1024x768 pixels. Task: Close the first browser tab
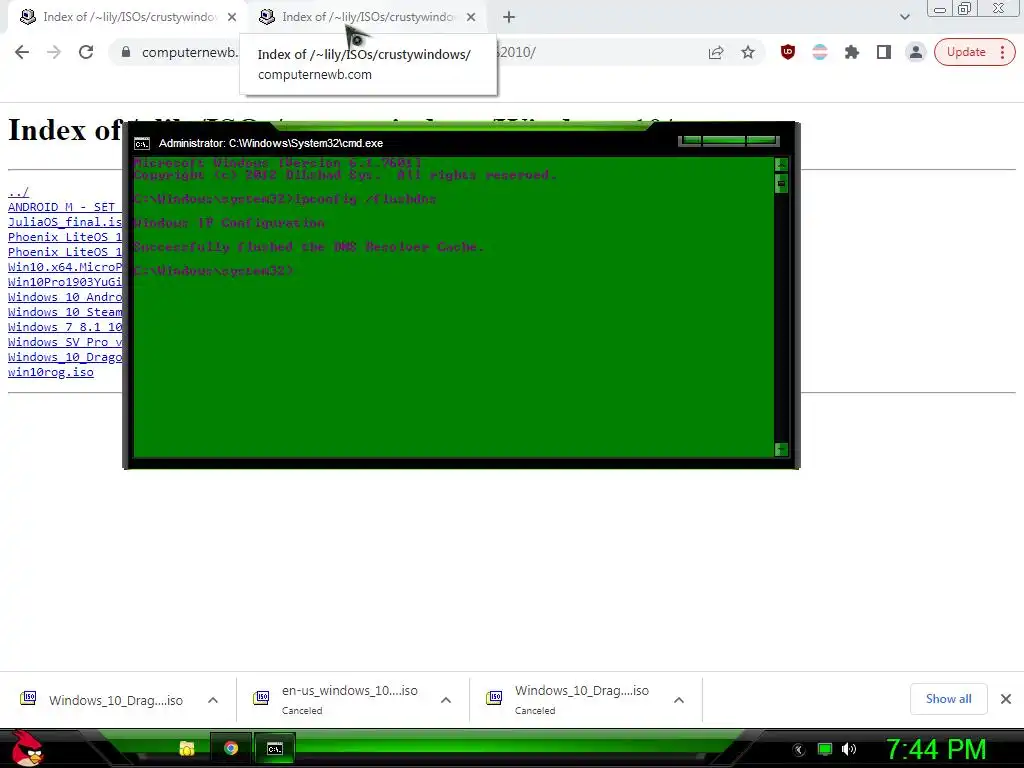click(232, 18)
